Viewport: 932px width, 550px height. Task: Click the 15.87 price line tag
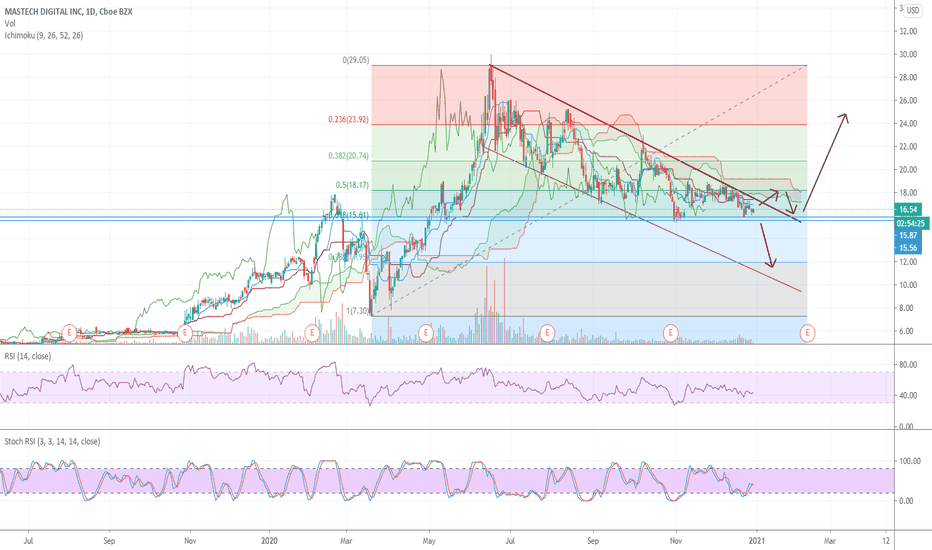pos(908,235)
